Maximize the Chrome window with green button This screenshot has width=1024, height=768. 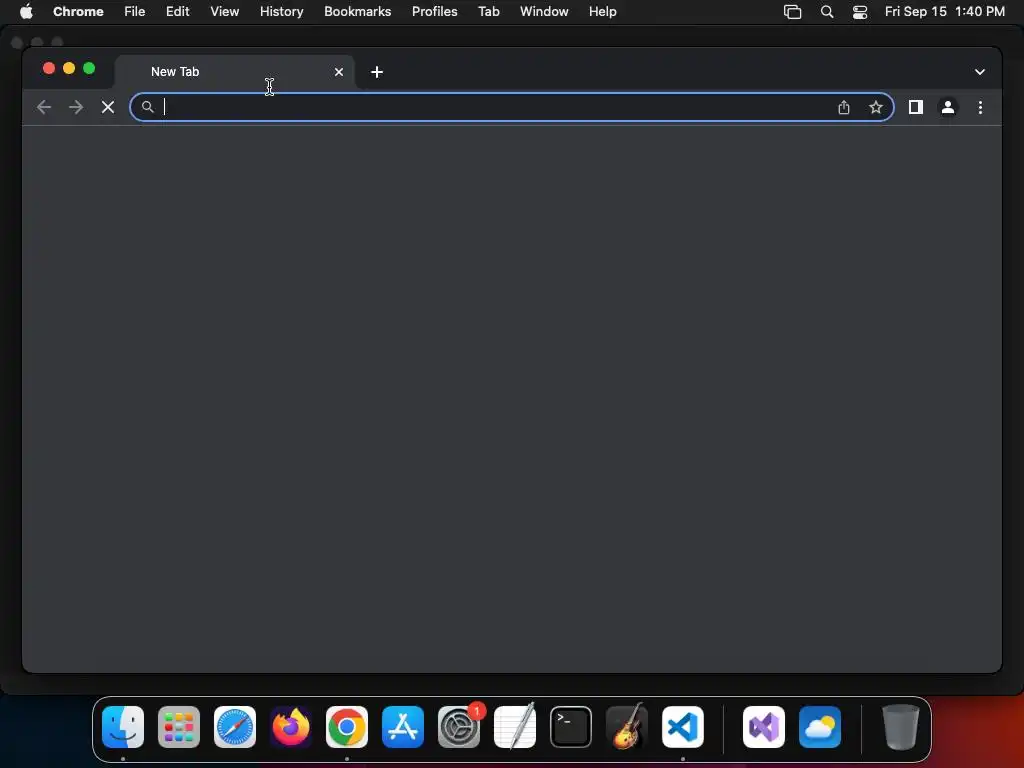tap(89, 68)
